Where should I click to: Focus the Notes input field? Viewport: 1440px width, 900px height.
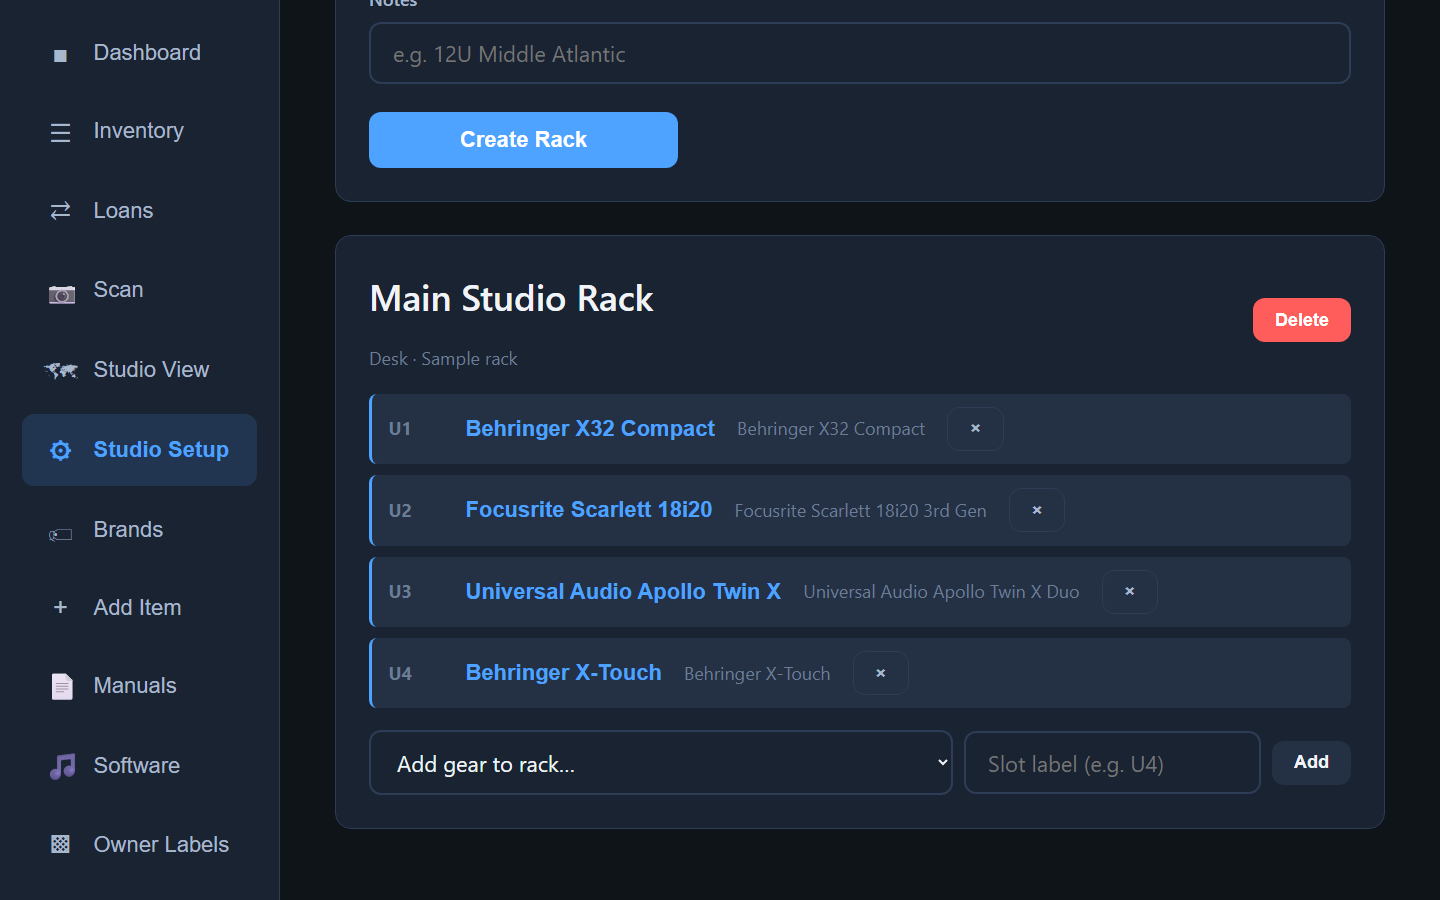(x=860, y=53)
